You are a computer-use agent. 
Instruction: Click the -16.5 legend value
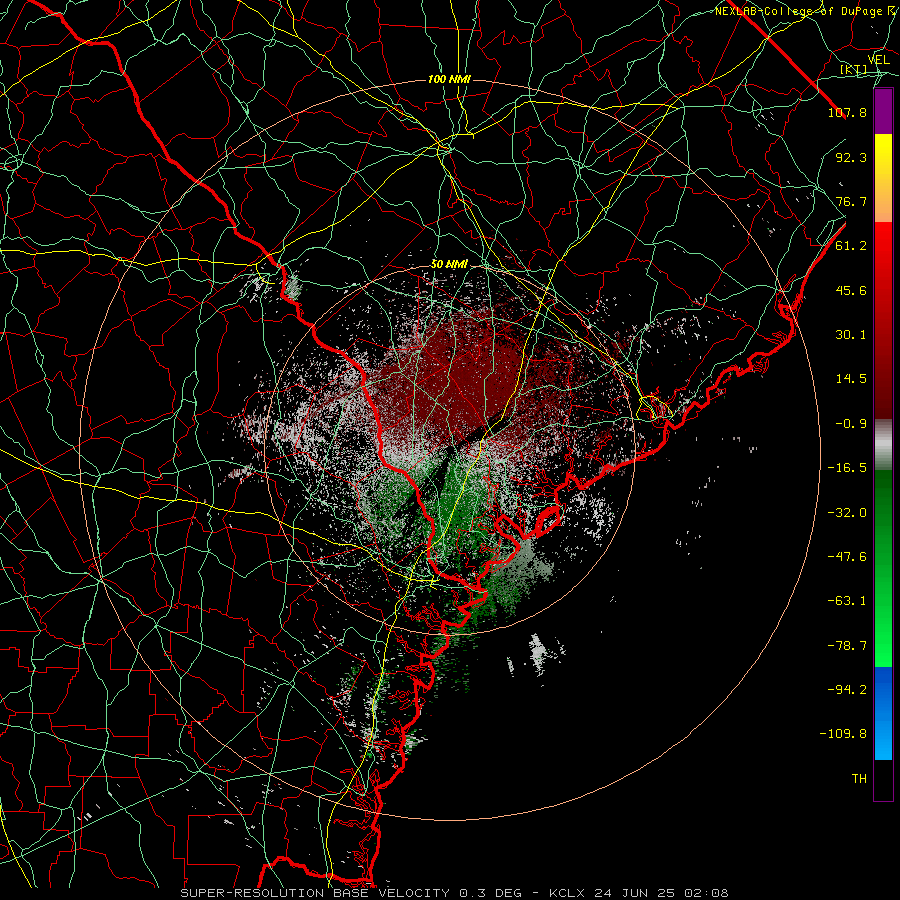847,468
